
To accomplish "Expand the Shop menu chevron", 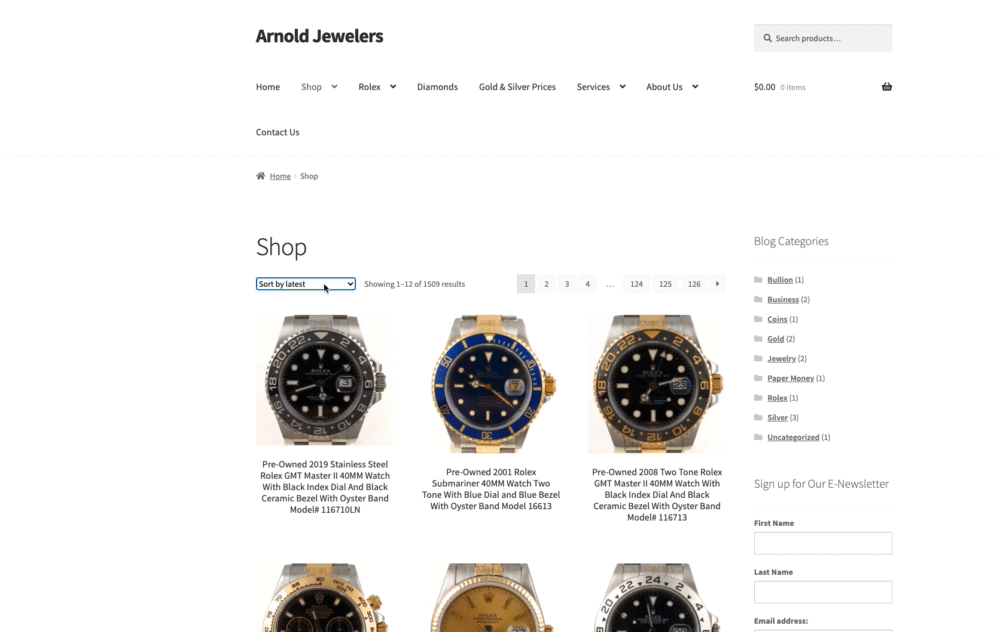I will 334,87.
